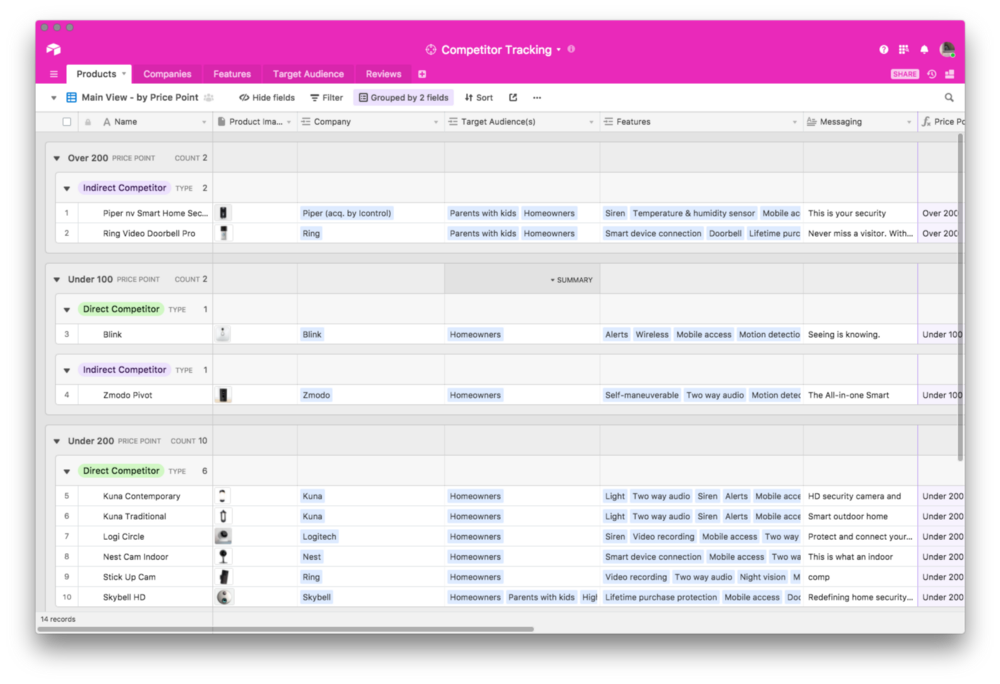Click the SHARE button
This screenshot has height=684, width=1000.
tap(904, 74)
